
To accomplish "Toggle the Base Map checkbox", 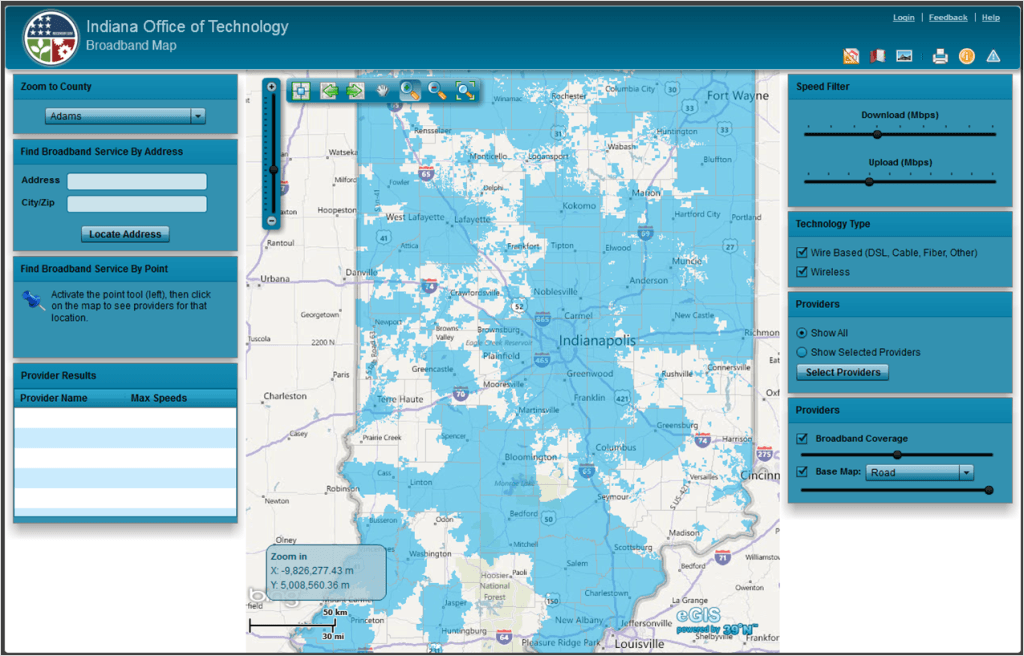I will coord(802,471).
